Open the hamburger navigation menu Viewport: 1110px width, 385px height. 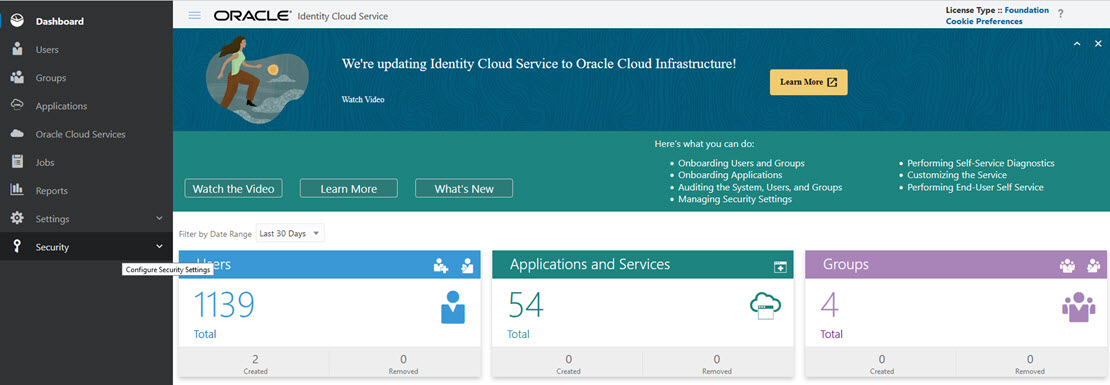coord(195,16)
